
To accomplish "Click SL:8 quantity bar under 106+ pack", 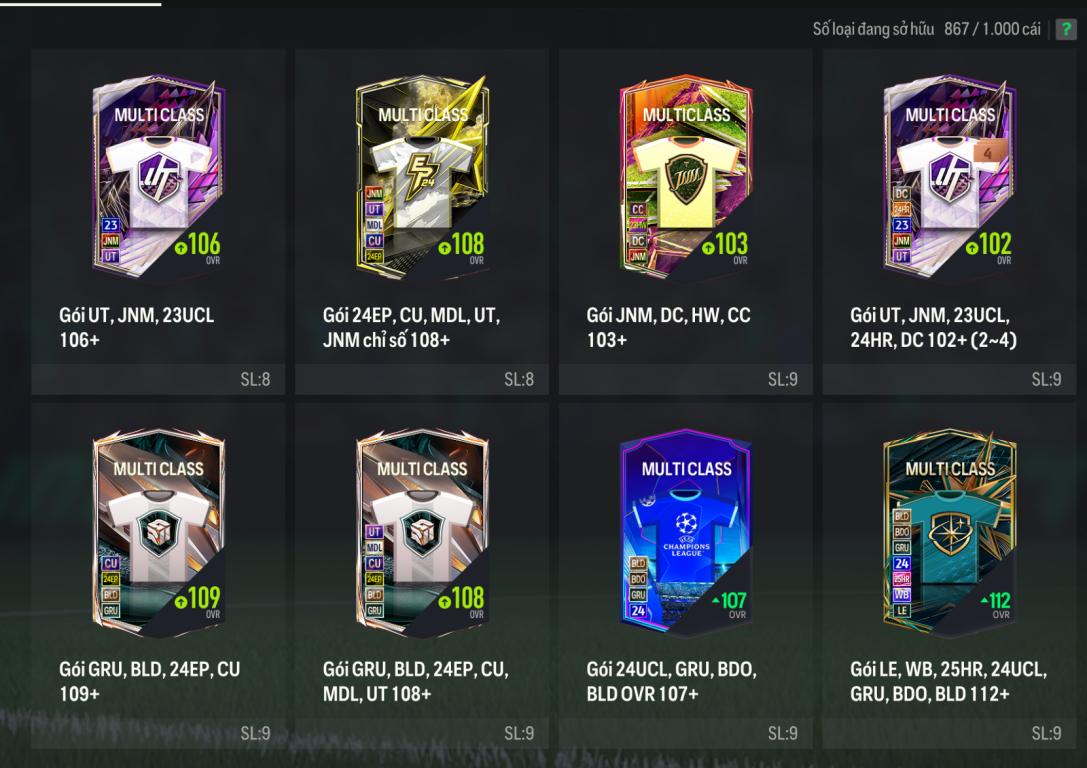I will coord(158,379).
